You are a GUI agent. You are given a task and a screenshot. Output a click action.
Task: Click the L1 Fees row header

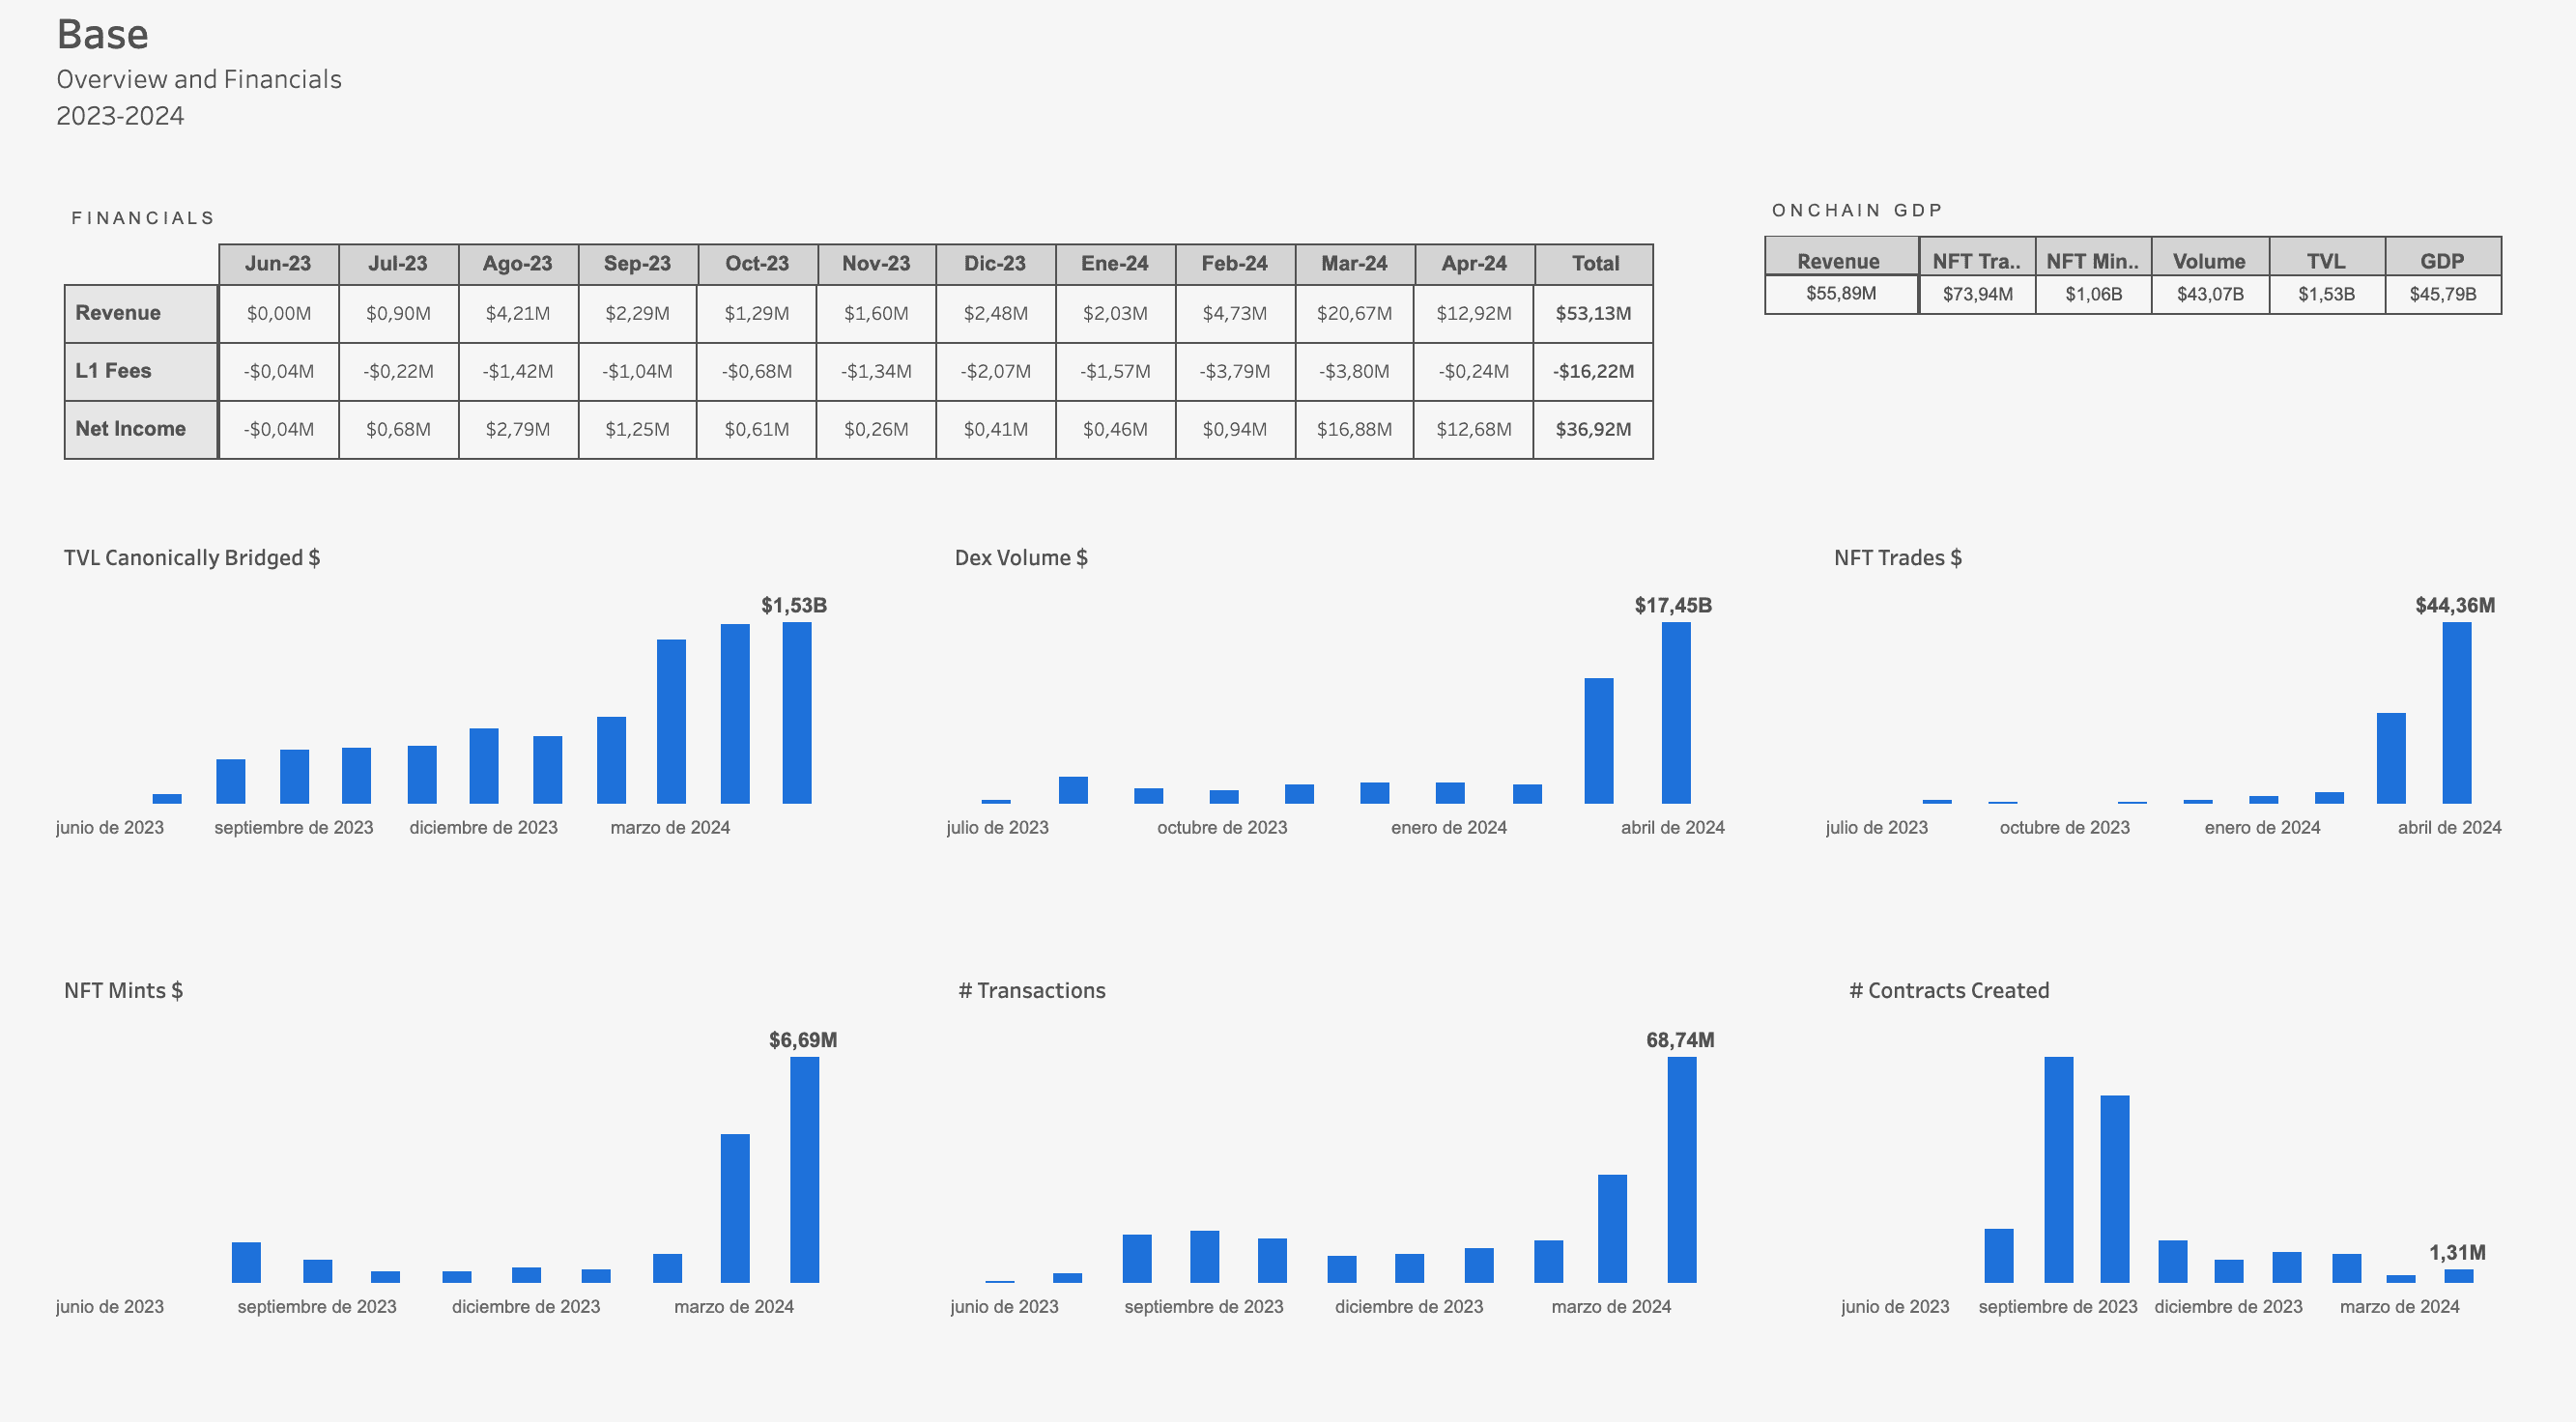[x=141, y=371]
